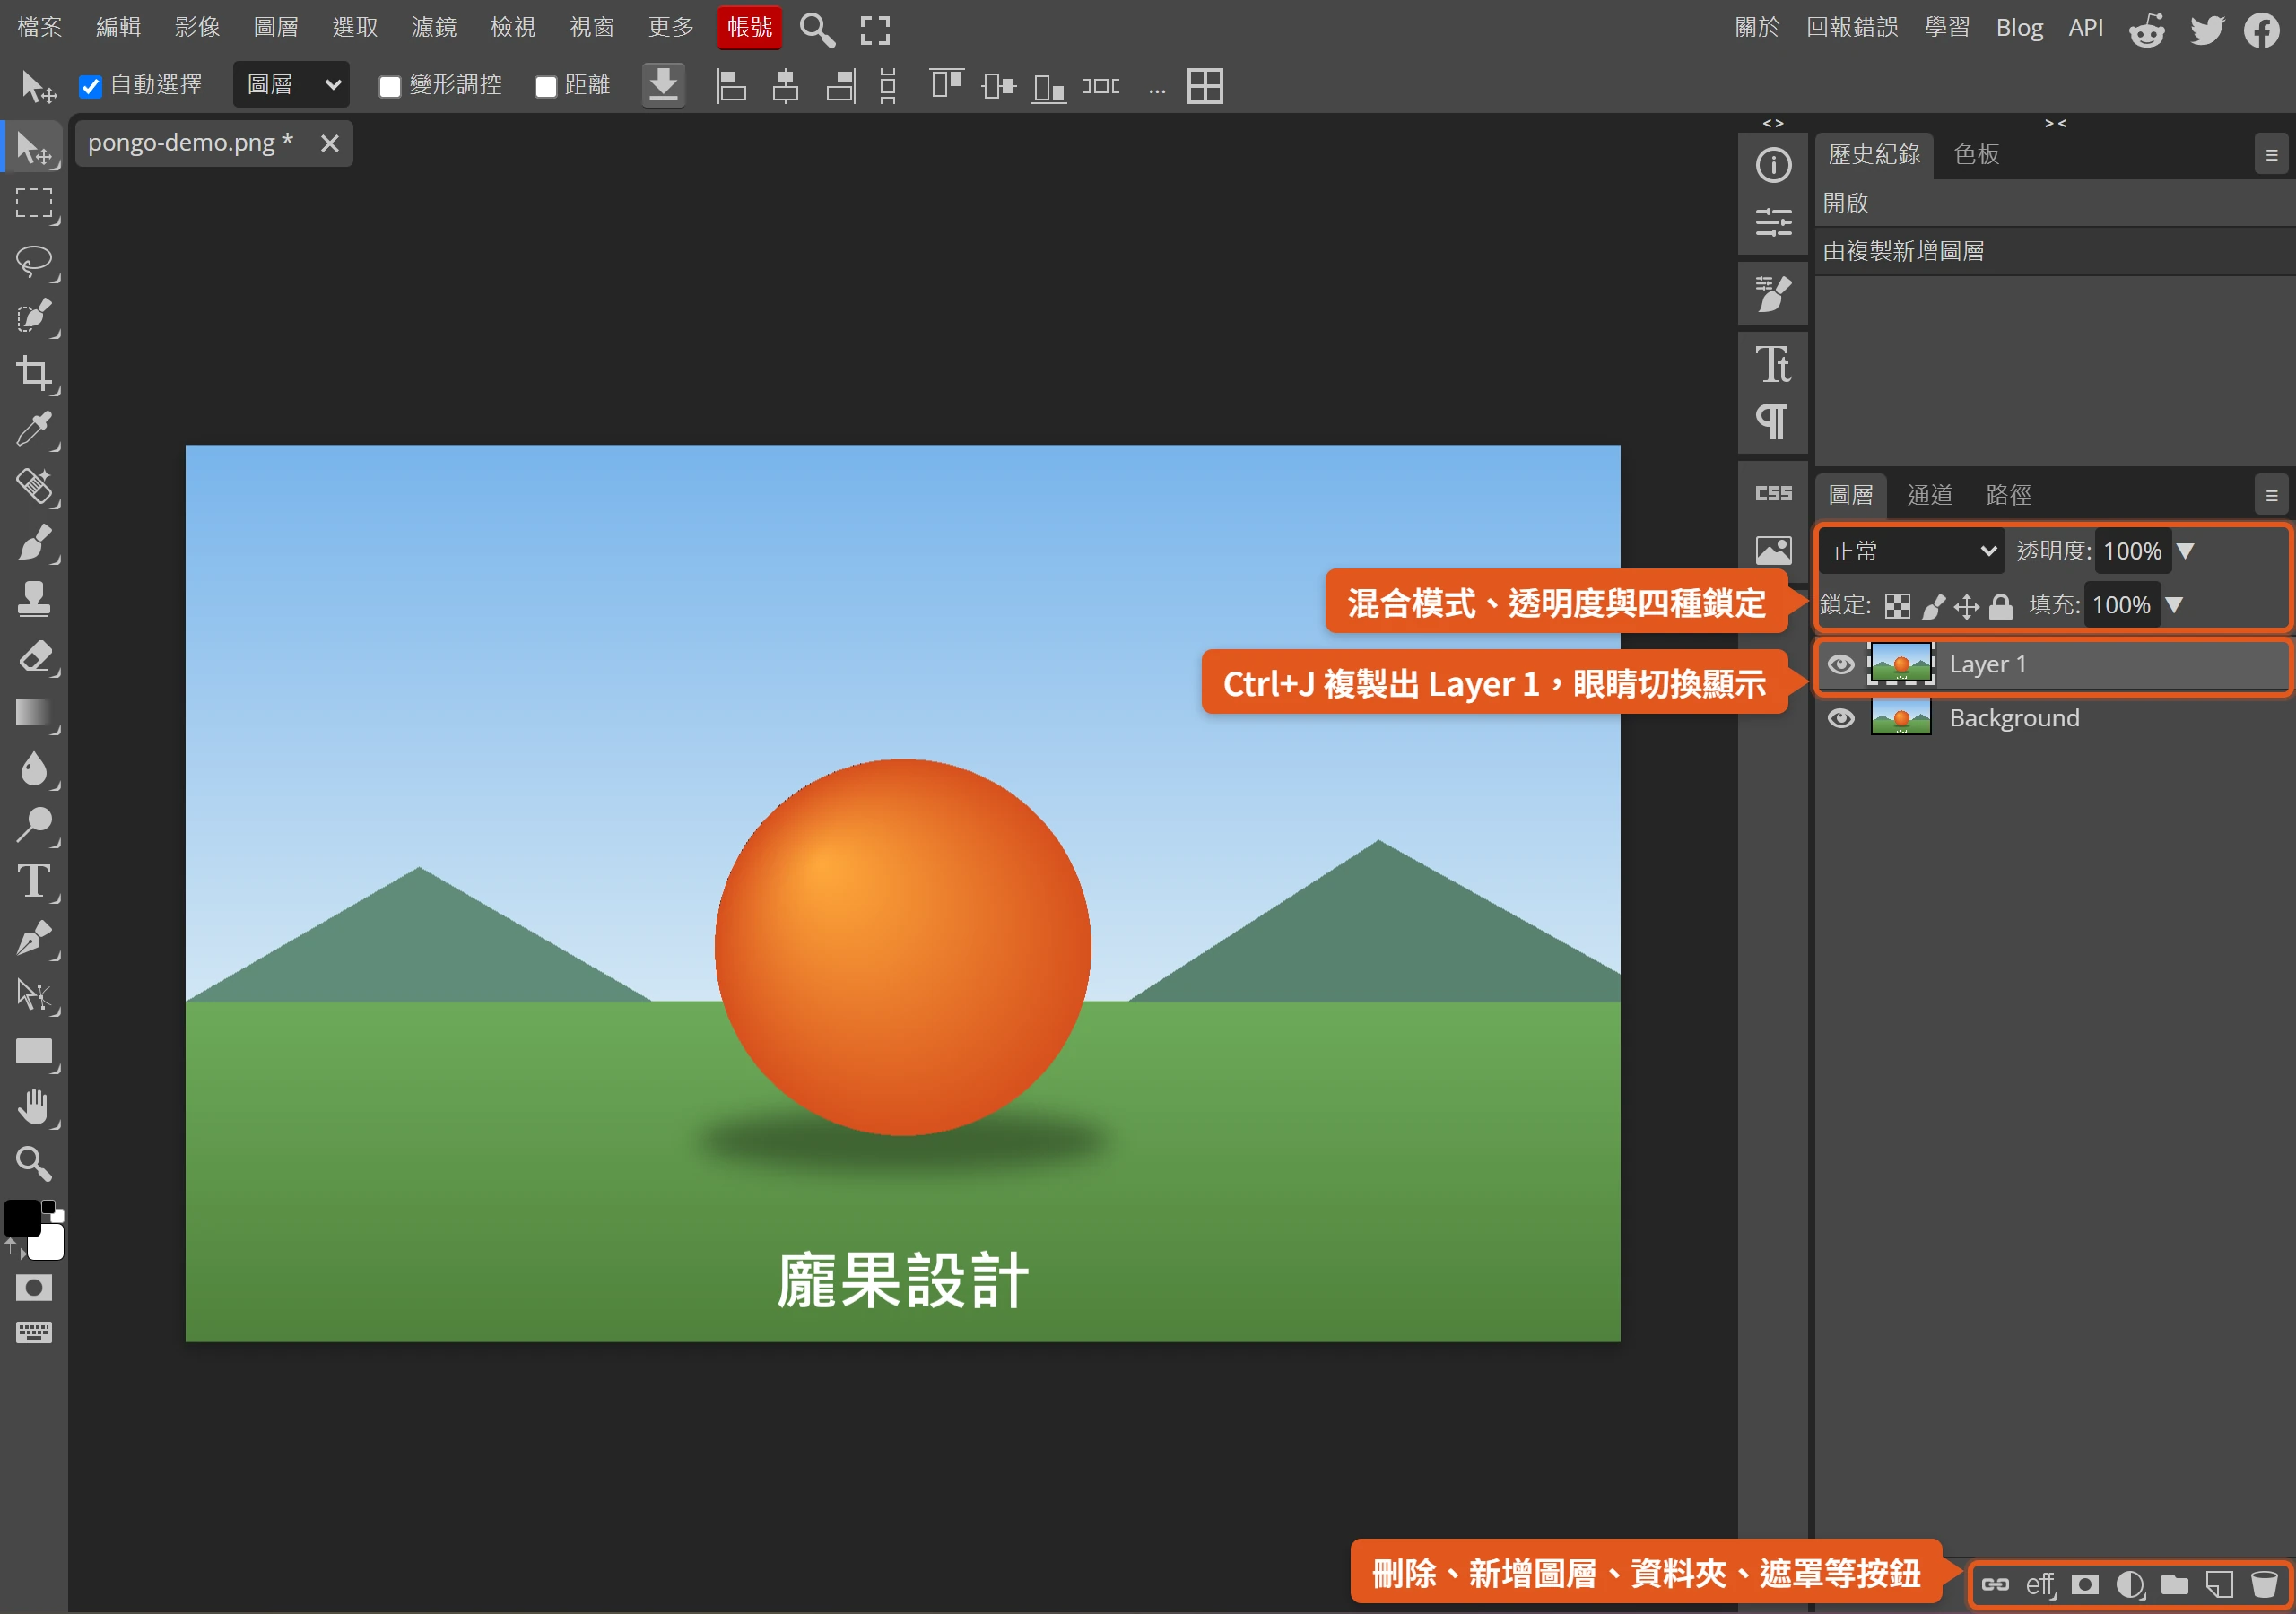2296x1614 pixels.
Task: Select the Eyedropper tool
Action: pyautogui.click(x=34, y=430)
